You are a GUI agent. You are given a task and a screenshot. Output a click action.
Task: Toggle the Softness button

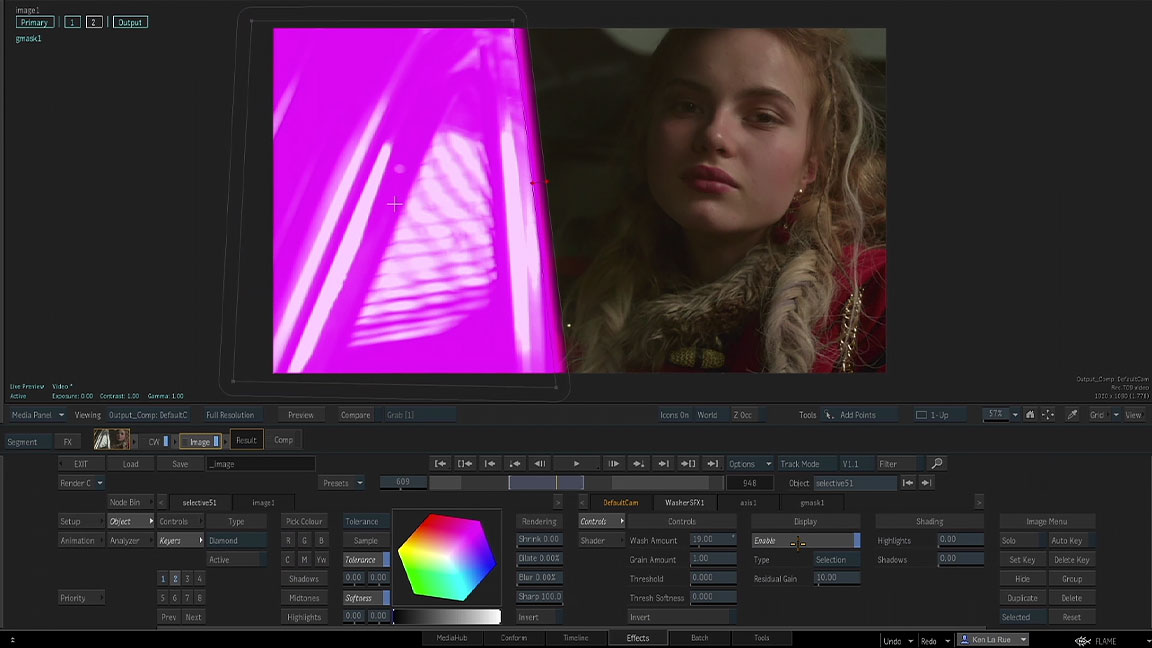(366, 598)
